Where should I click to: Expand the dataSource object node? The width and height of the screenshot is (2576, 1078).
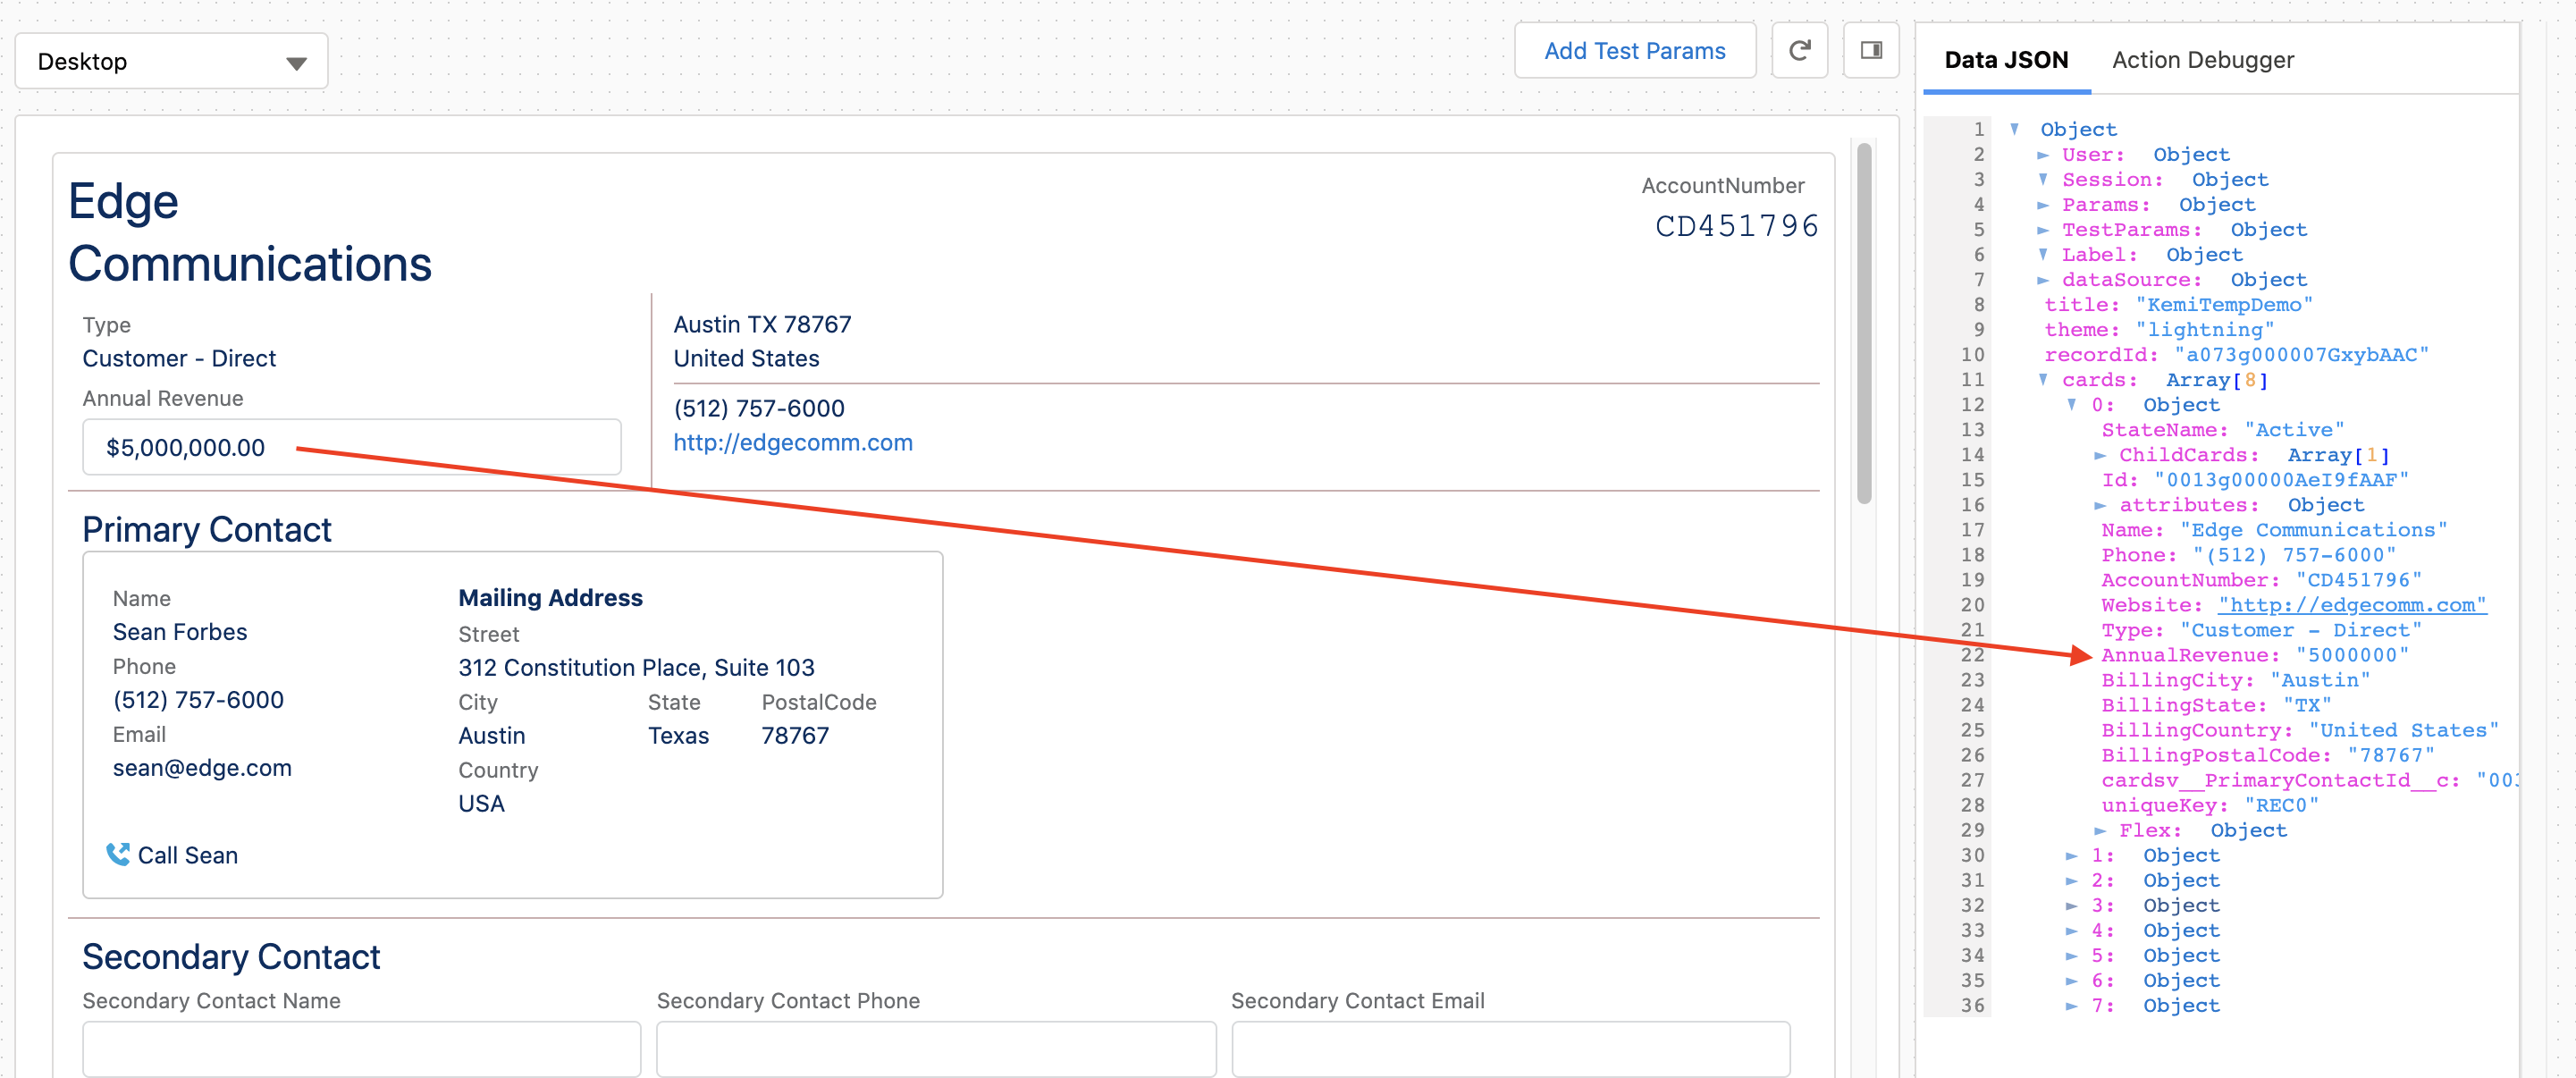coord(2043,280)
